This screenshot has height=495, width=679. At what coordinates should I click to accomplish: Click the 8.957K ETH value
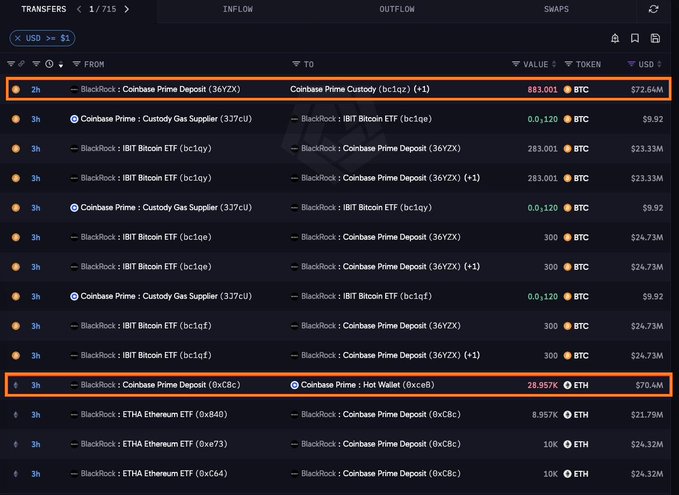click(544, 414)
